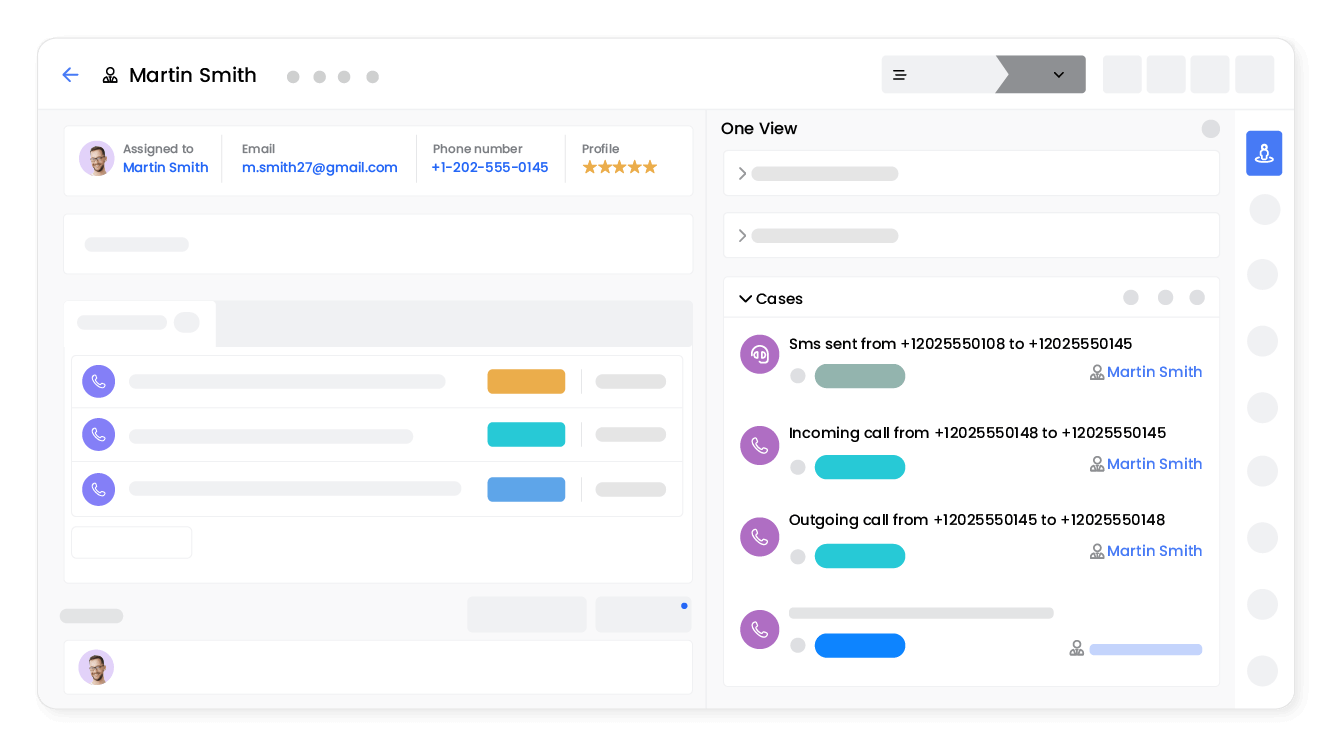The width and height of the screenshot is (1332, 747).
Task: Click the Assigned to avatar photo
Action: [x=97, y=159]
